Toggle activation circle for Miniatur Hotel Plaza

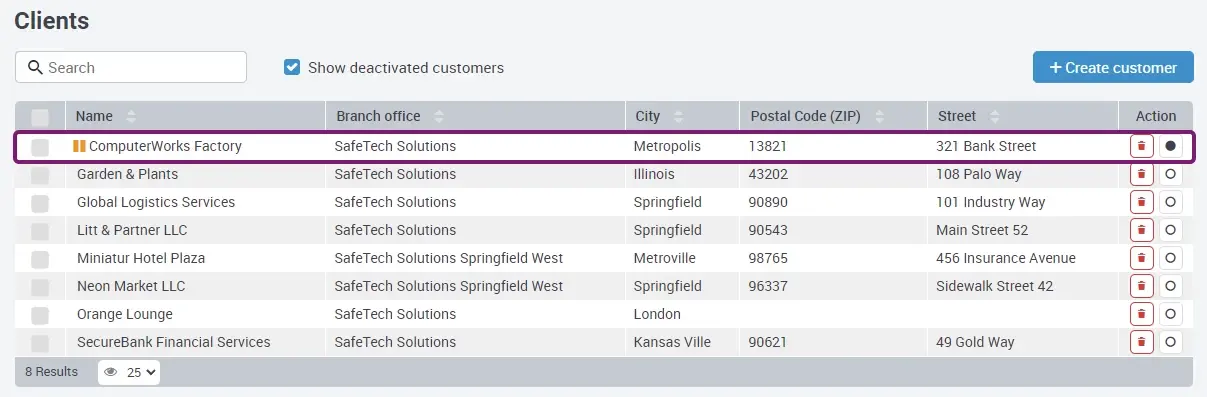[1170, 258]
